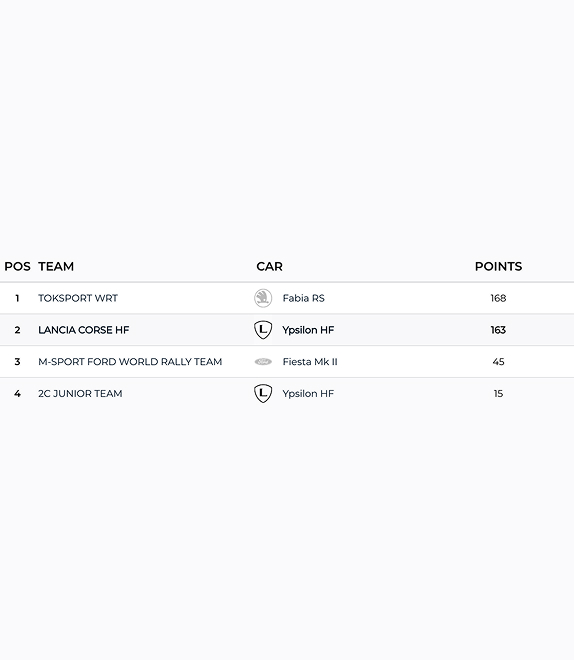
Task: Click the POS column header
Action: click(17, 266)
